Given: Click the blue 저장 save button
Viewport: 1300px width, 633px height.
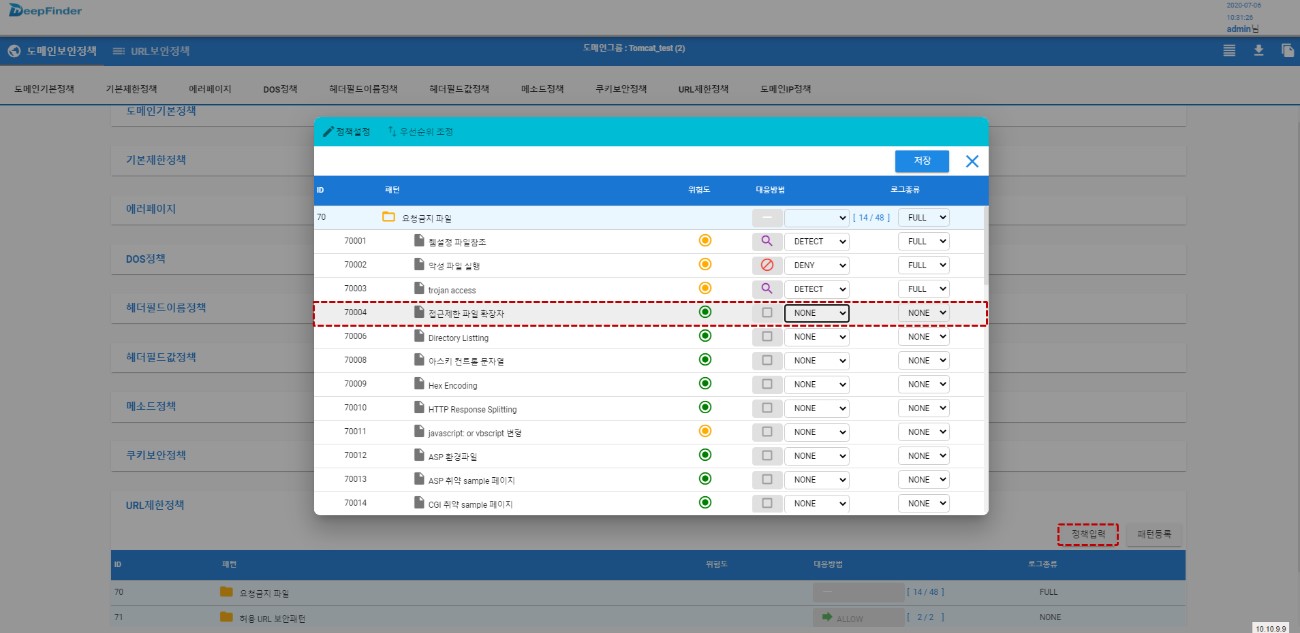Looking at the screenshot, I should [x=922, y=161].
